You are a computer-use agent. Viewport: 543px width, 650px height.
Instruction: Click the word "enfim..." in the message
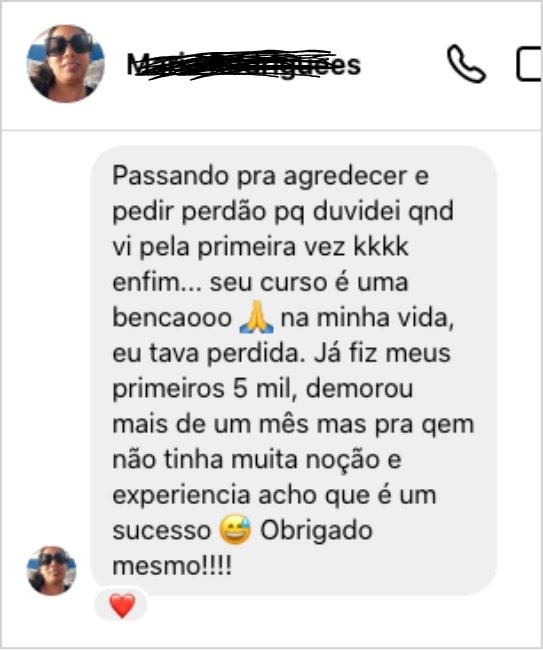point(157,282)
